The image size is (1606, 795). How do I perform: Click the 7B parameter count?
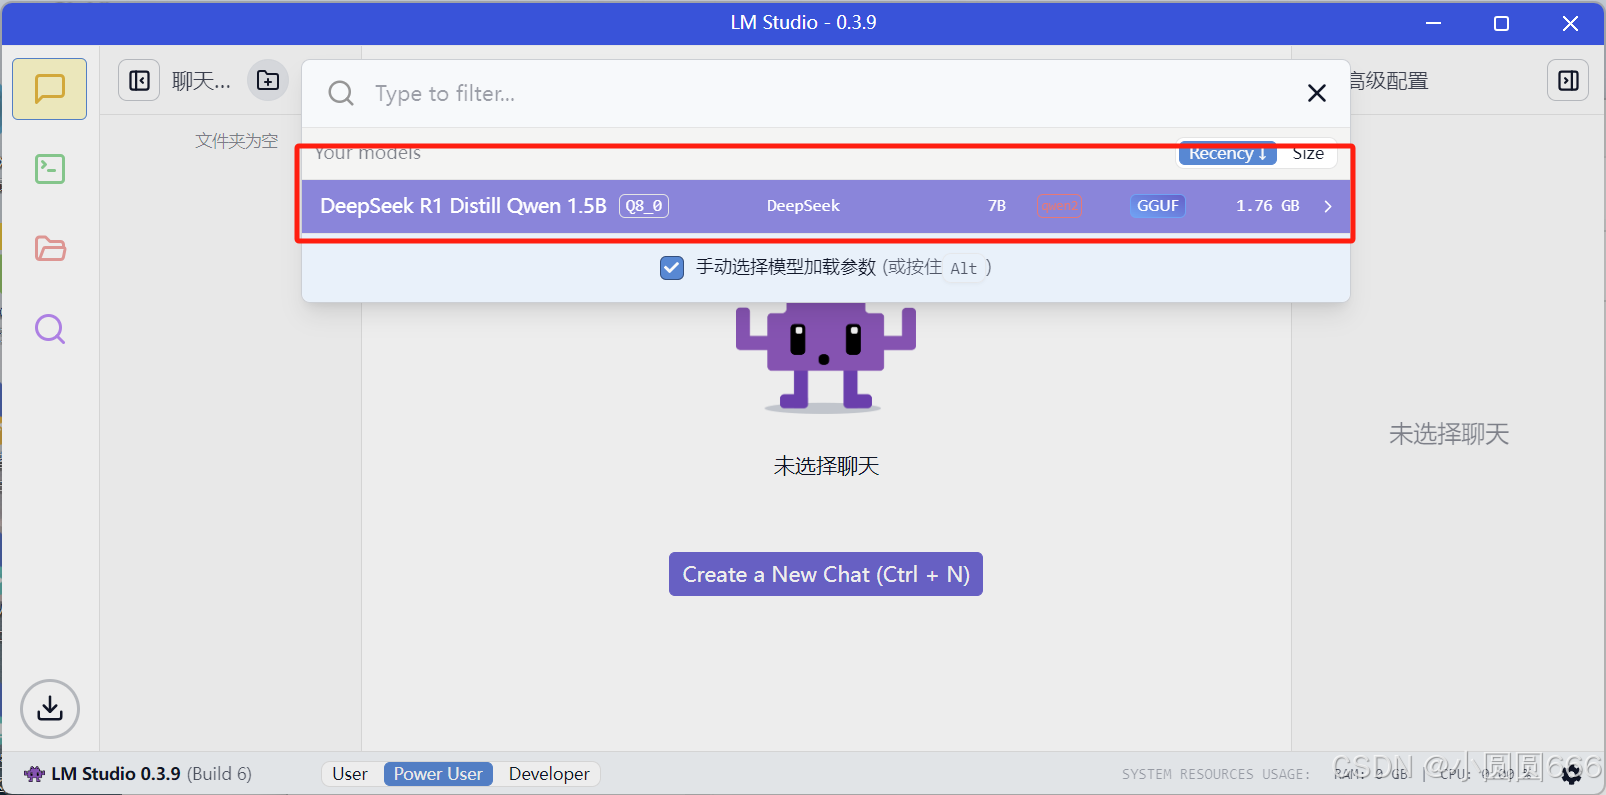tap(997, 206)
